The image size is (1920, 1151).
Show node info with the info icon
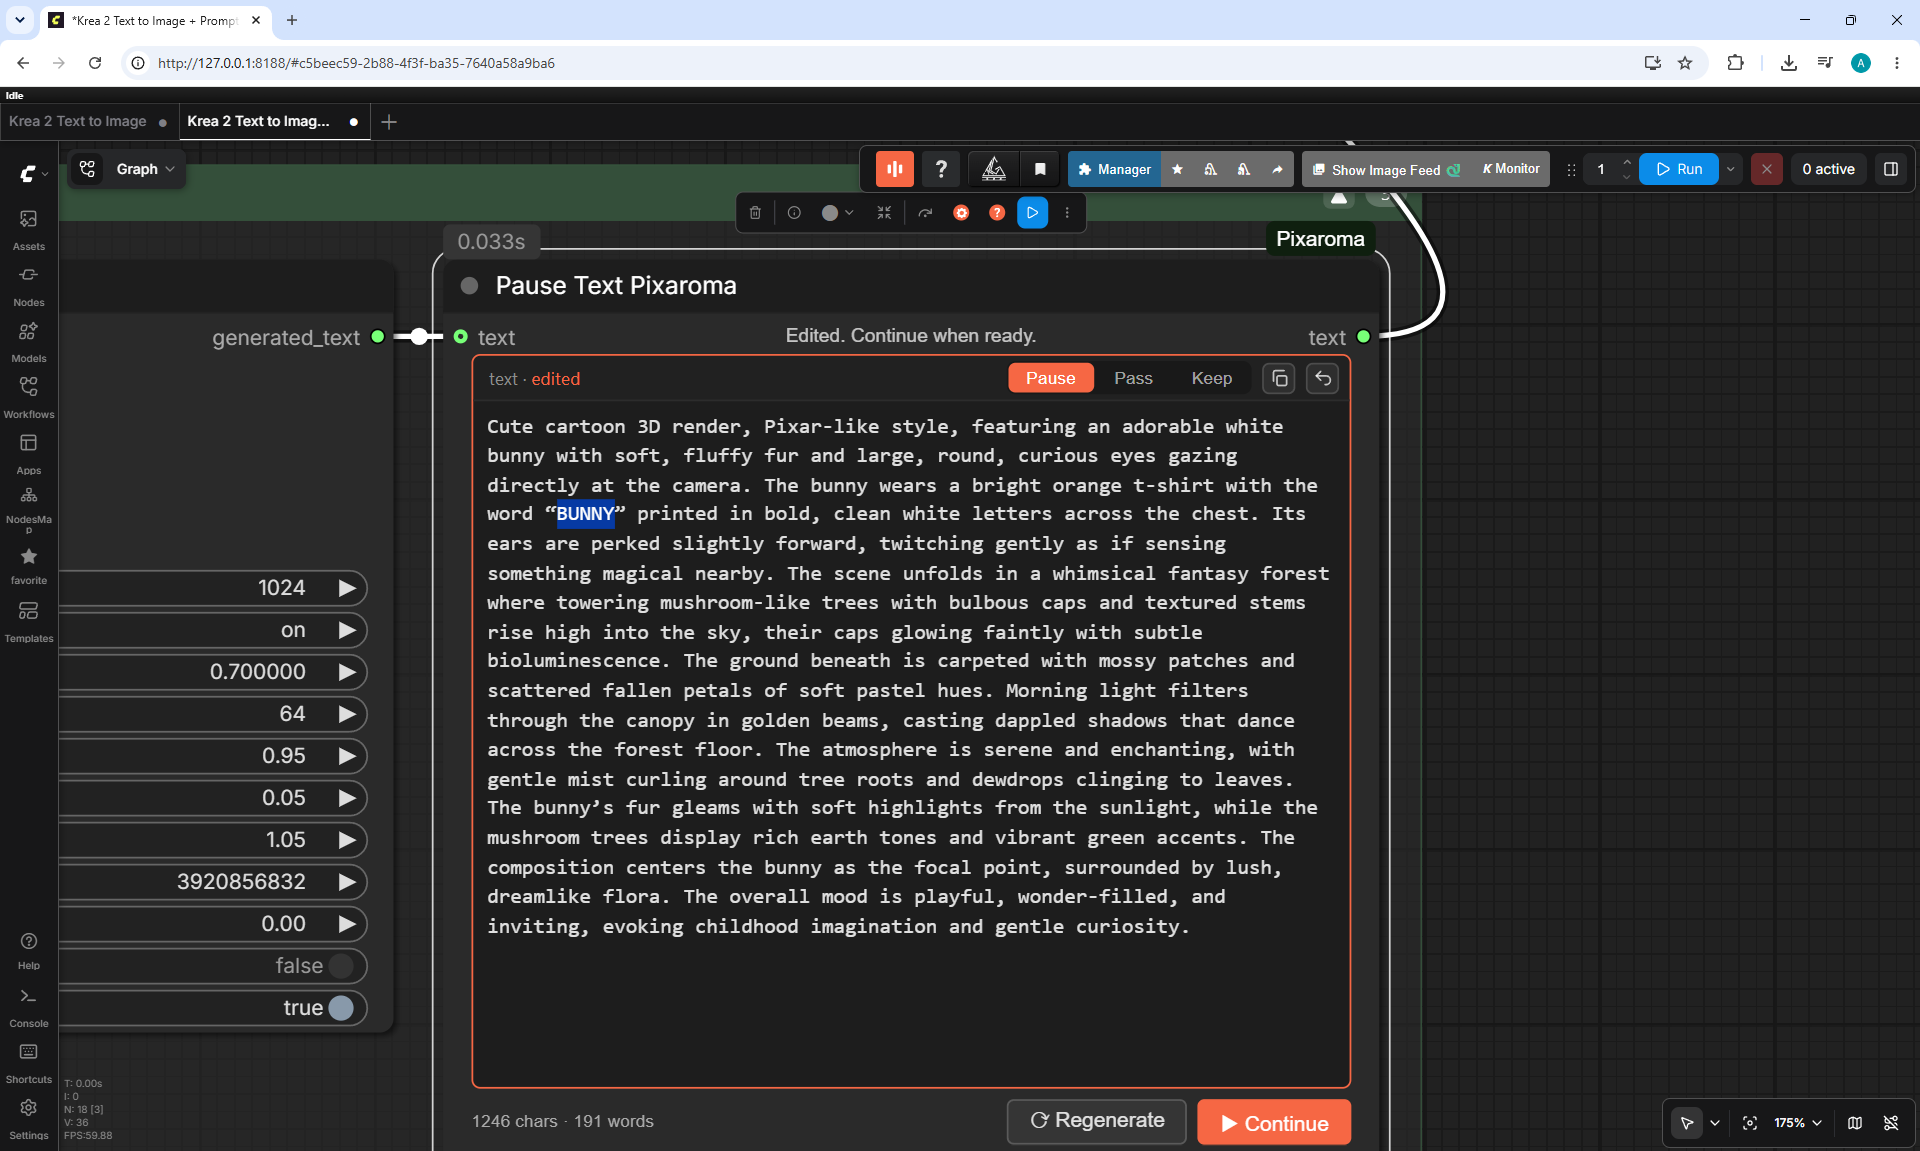click(x=794, y=213)
